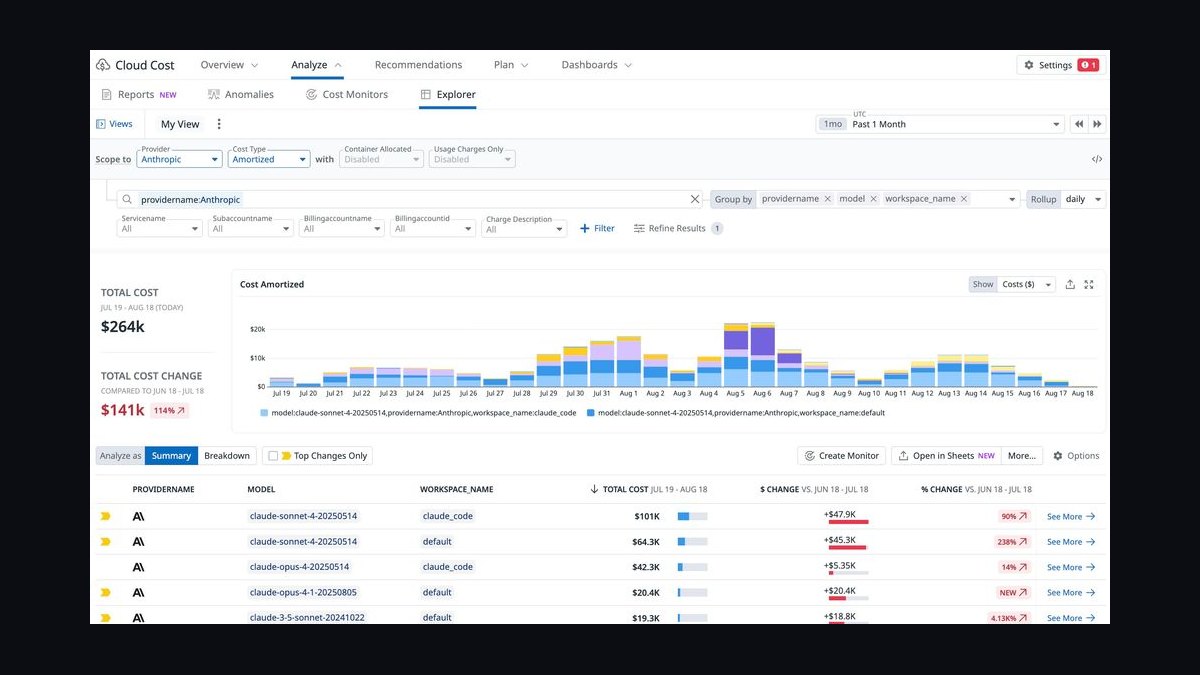Viewport: 1200px width, 675px height.
Task: Click the tall Aug 5 bar in chart
Action: pyautogui.click(x=736, y=355)
